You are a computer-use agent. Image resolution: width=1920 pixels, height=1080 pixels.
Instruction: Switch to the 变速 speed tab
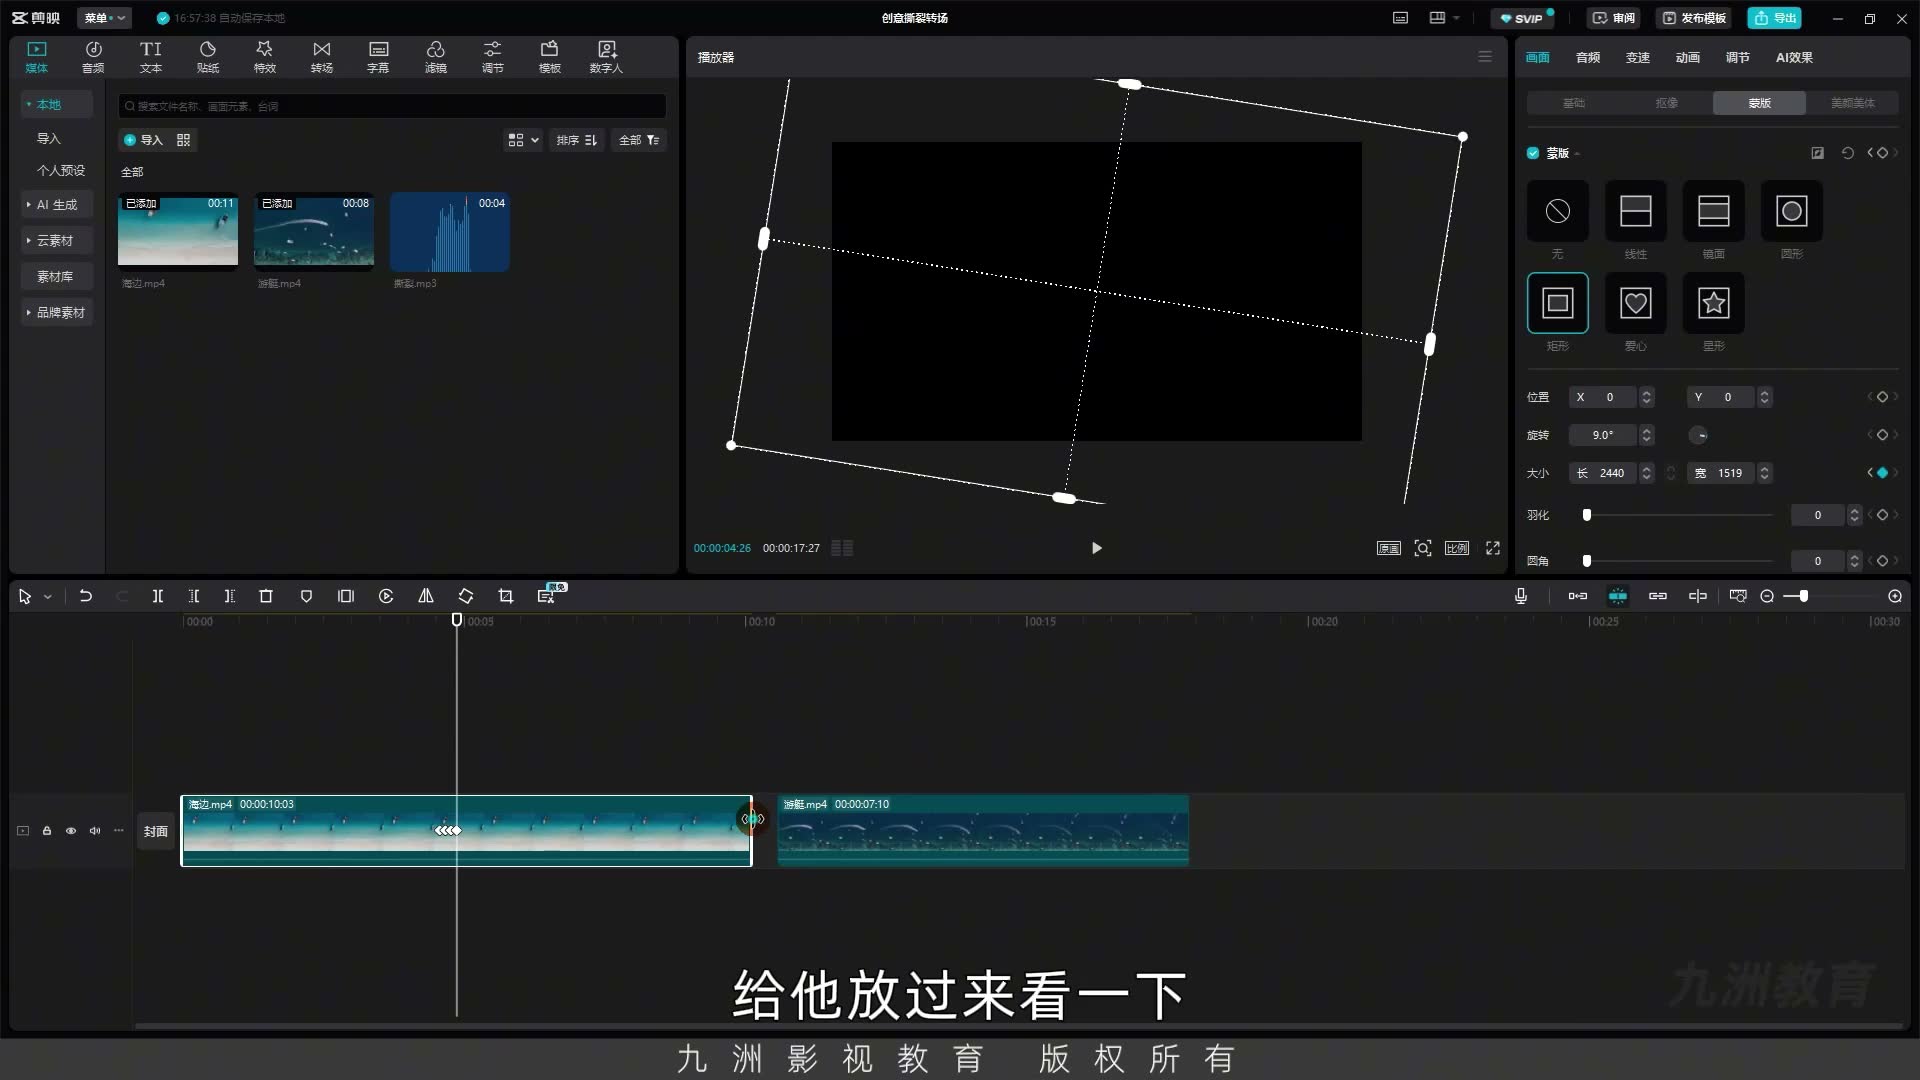pyautogui.click(x=1638, y=57)
